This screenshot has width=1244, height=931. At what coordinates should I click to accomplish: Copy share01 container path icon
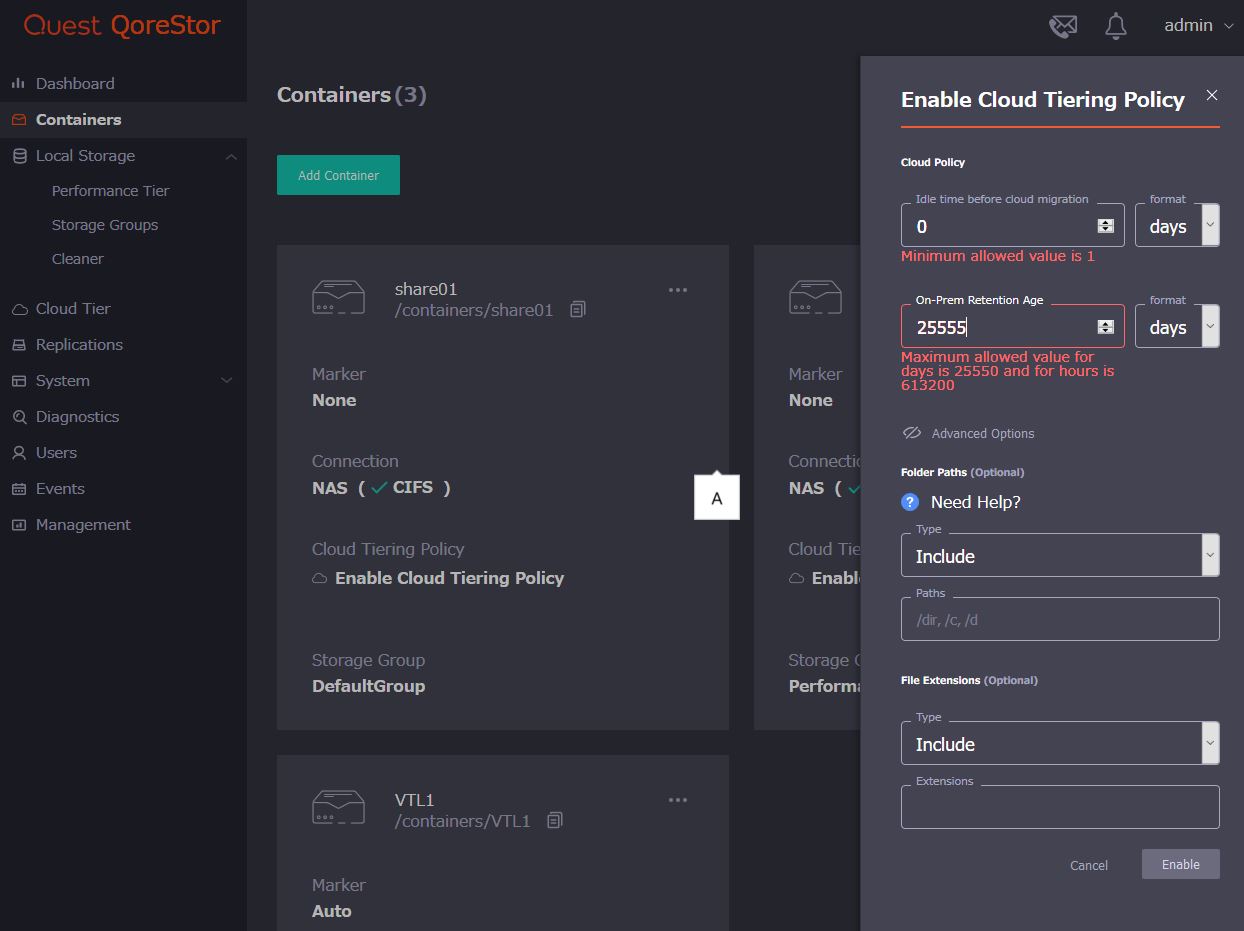click(578, 310)
